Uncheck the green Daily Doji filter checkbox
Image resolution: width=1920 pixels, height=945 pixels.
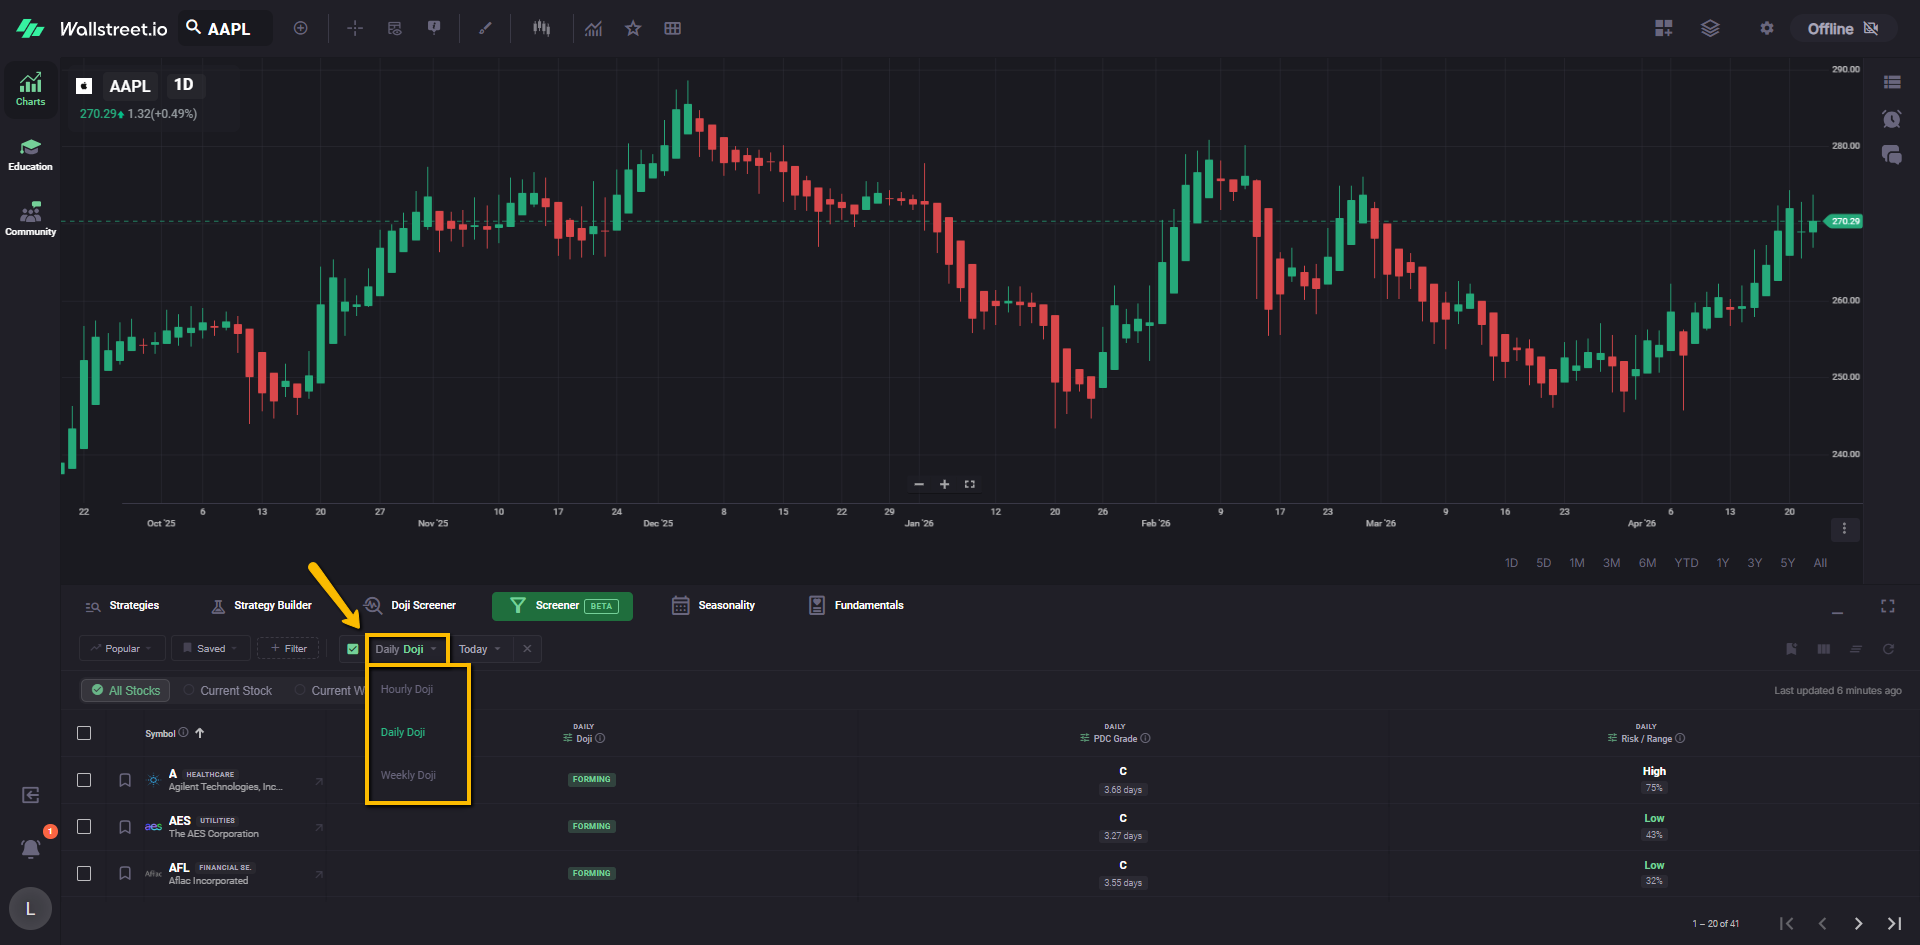coord(353,649)
